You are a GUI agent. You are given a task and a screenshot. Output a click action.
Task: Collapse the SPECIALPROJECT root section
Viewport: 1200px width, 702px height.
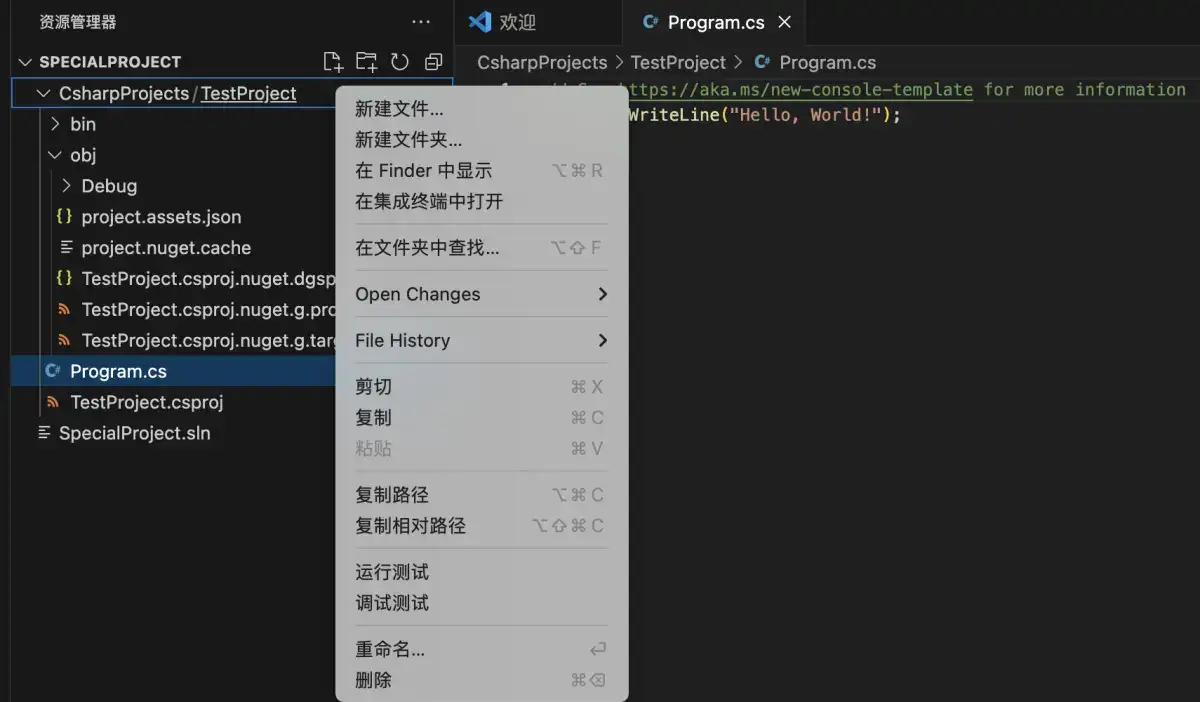pyautogui.click(x=25, y=62)
